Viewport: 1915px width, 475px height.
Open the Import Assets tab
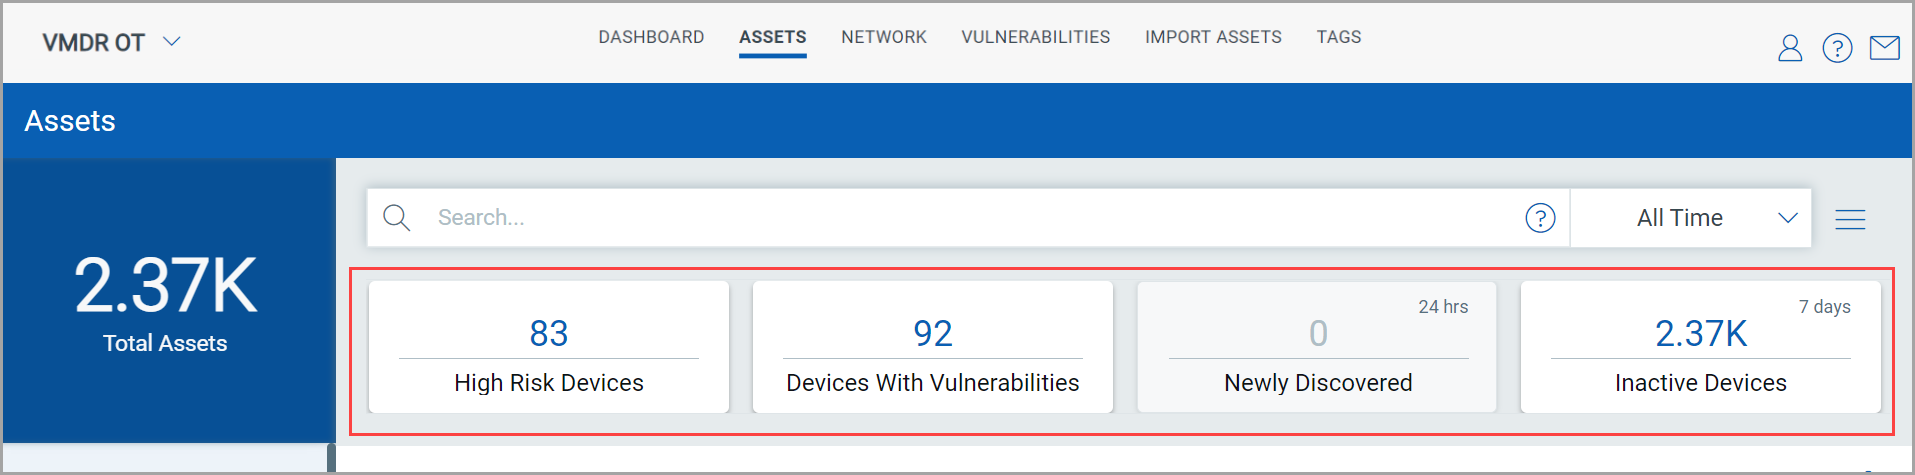(x=1213, y=37)
